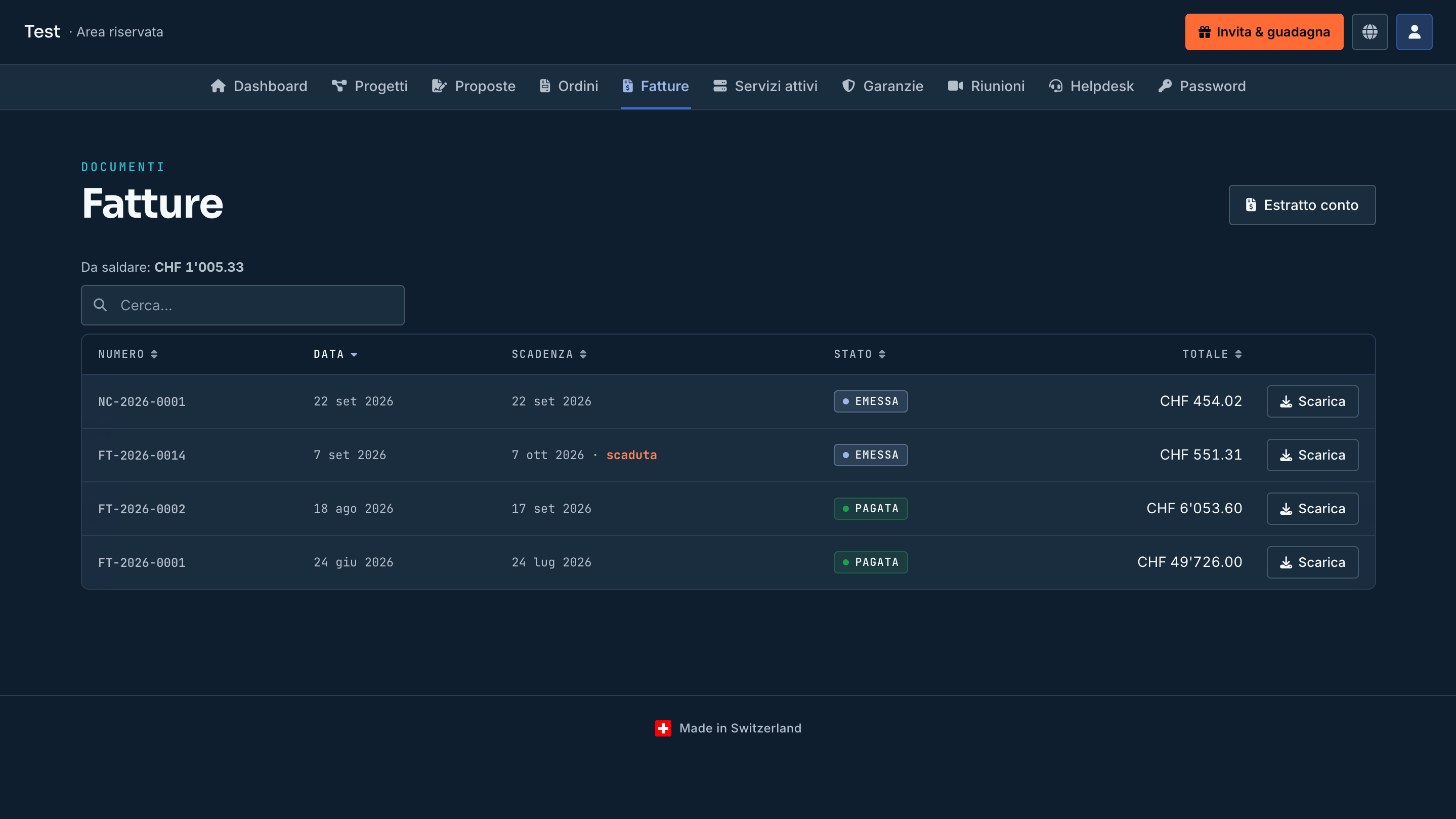Download invoice FT-2026-0002 with Scarica

coord(1312,508)
